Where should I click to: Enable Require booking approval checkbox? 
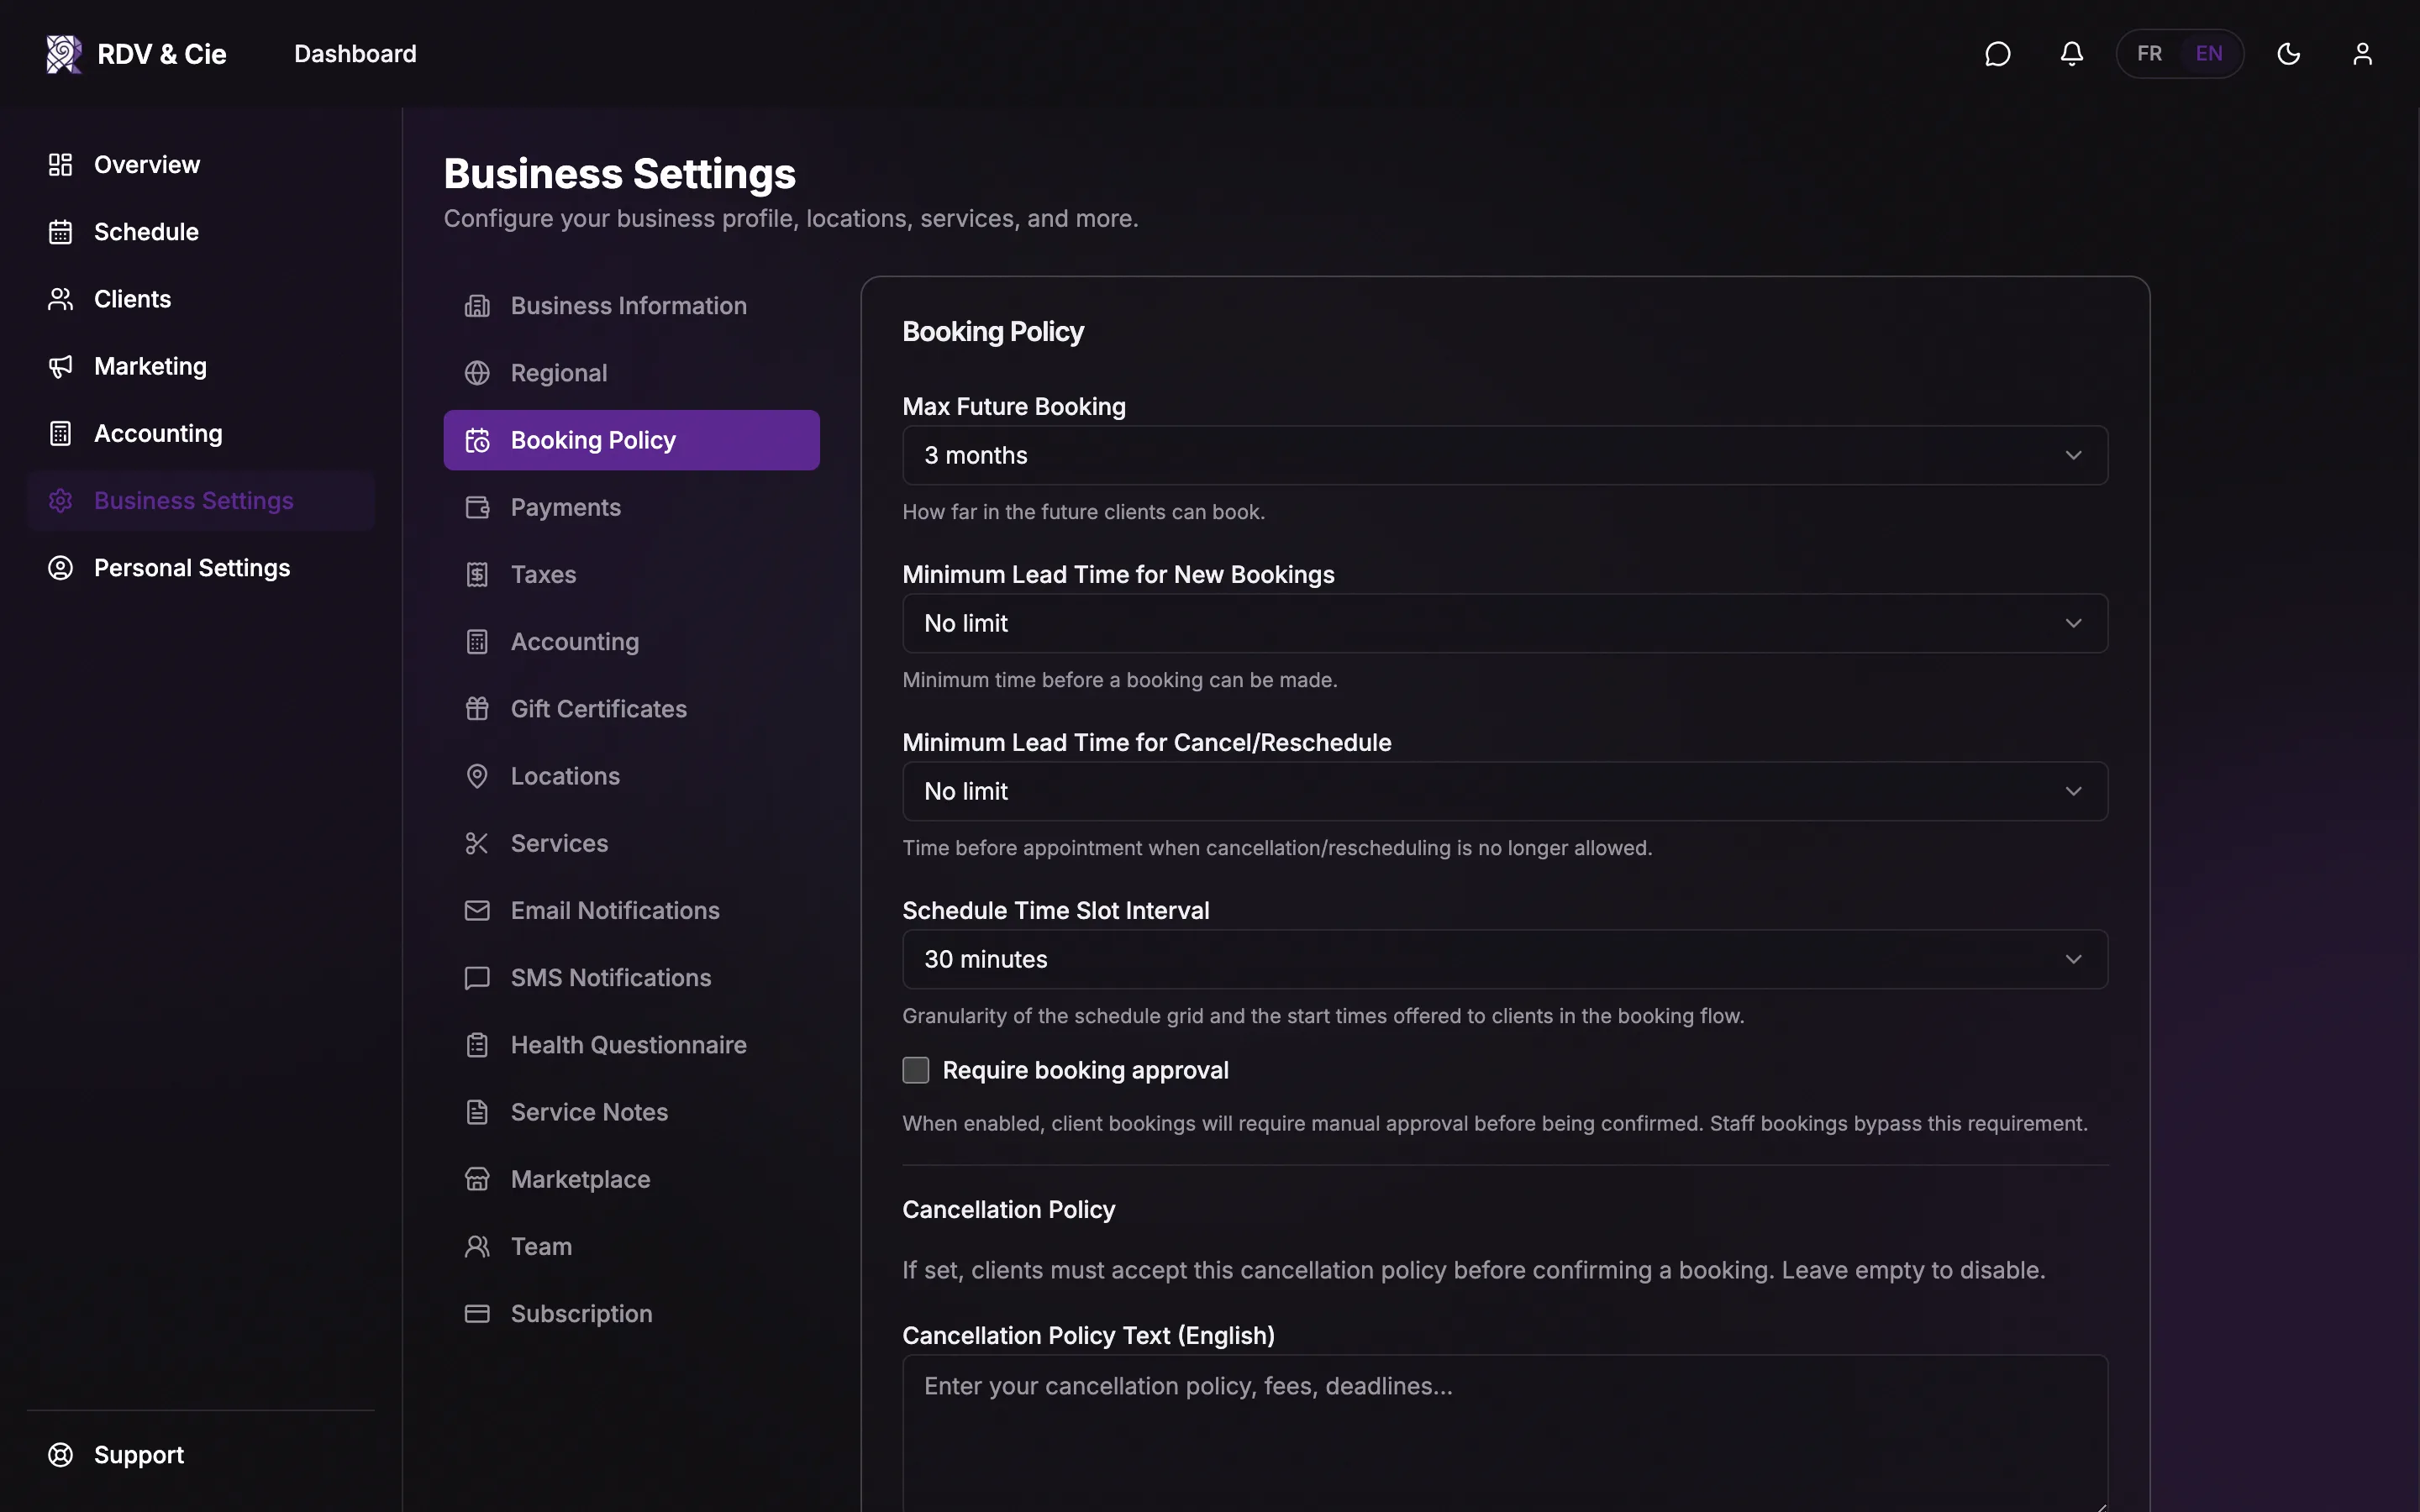point(915,1070)
